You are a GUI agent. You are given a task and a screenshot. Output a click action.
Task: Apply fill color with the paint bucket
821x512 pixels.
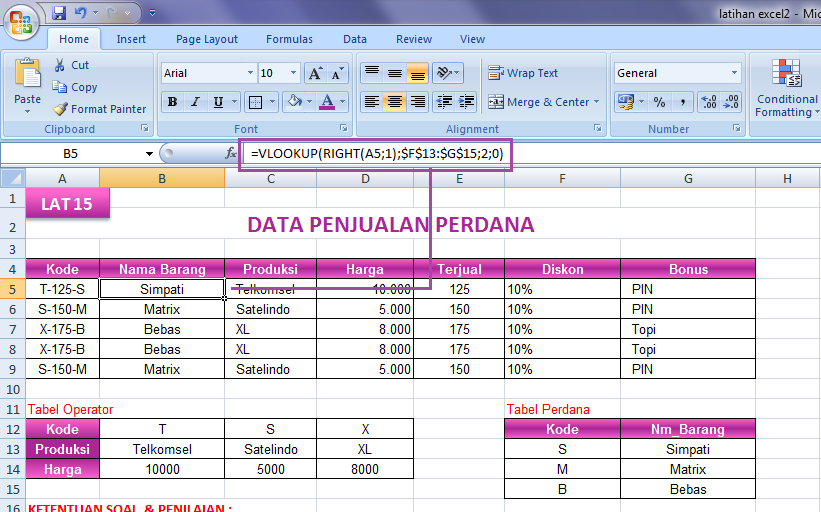click(294, 102)
